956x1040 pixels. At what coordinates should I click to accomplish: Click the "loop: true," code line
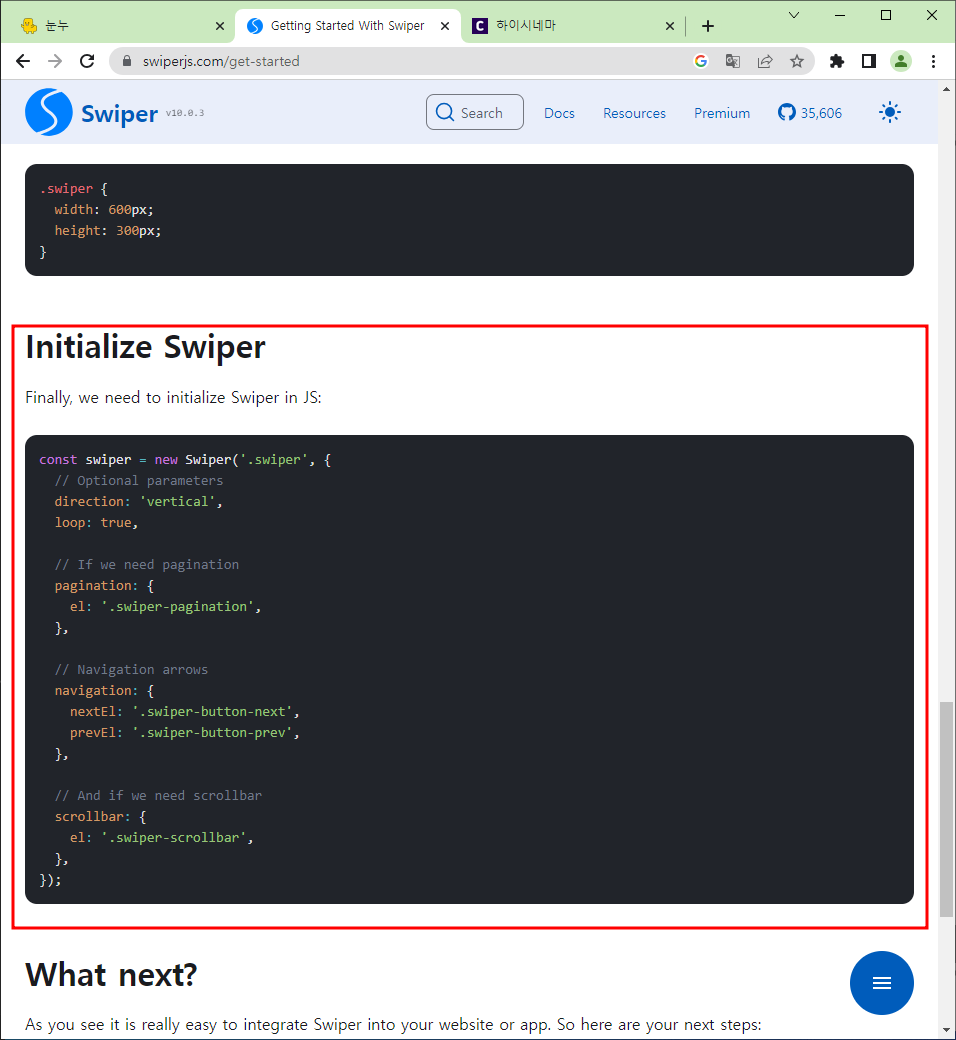tap(96, 523)
